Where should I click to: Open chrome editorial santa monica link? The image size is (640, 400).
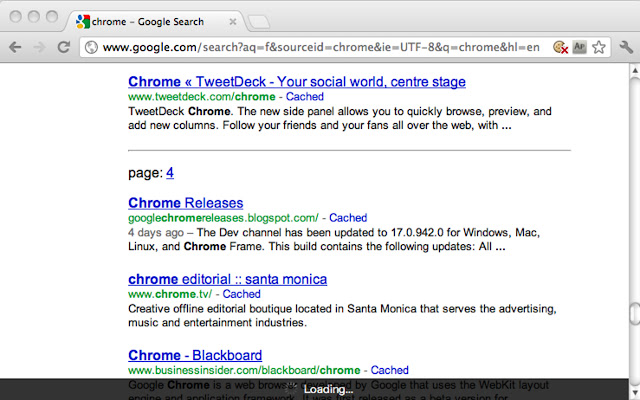[227, 279]
